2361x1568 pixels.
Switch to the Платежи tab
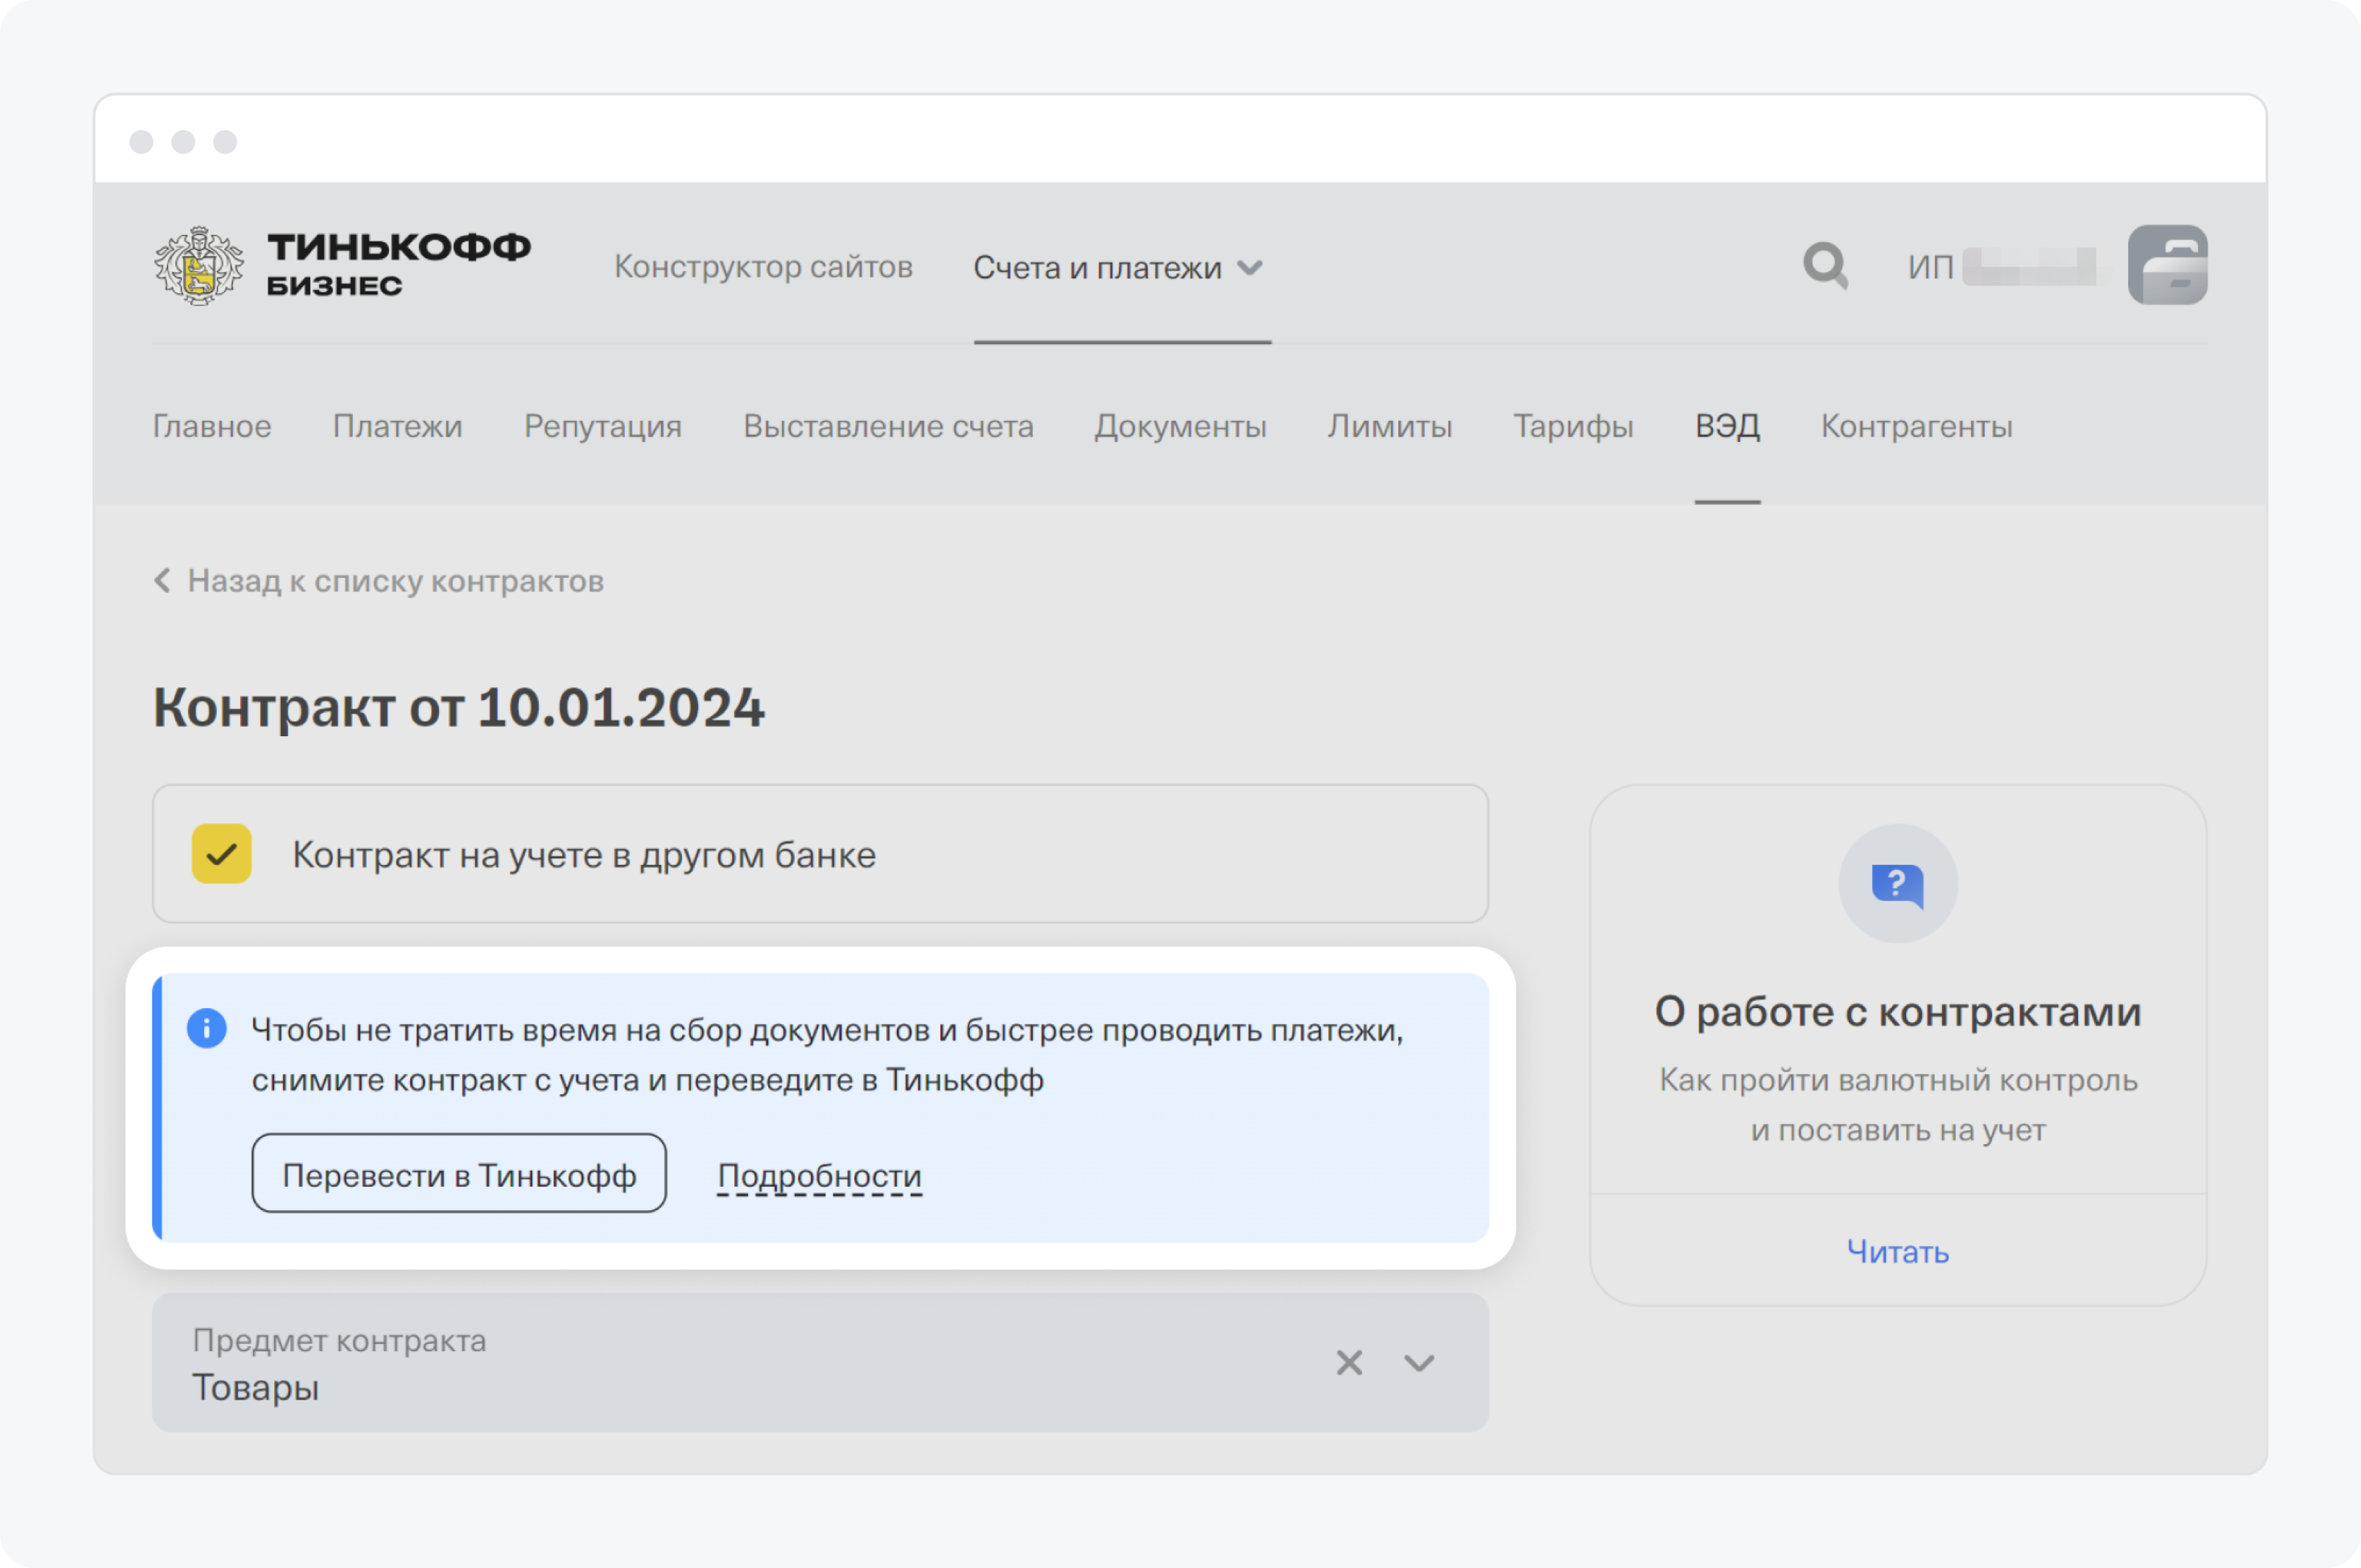(397, 426)
